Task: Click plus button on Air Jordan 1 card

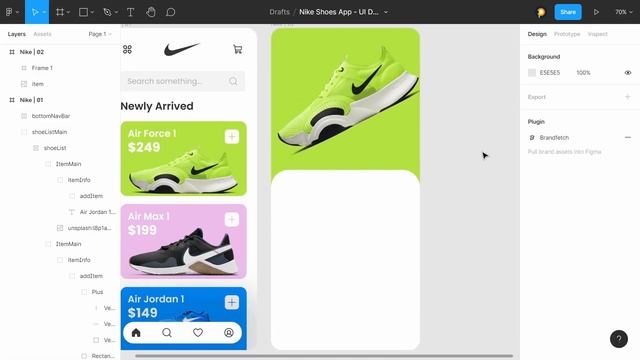Action: point(232,302)
